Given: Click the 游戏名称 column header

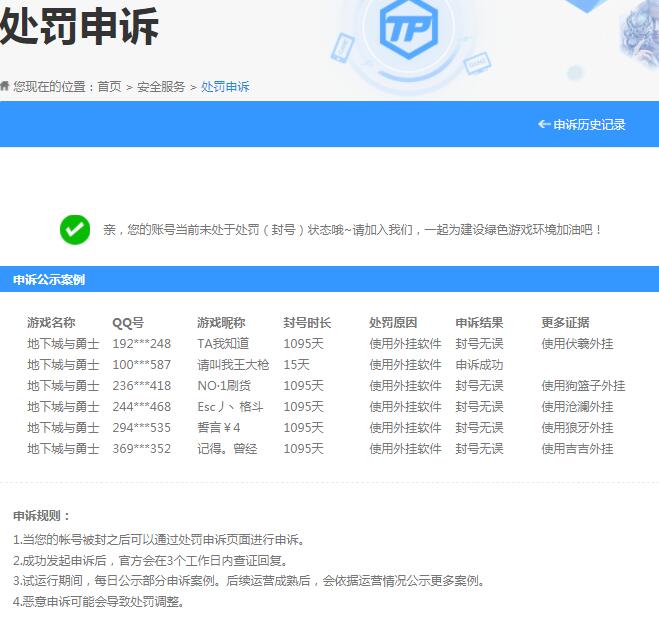Looking at the screenshot, I should tap(51, 323).
